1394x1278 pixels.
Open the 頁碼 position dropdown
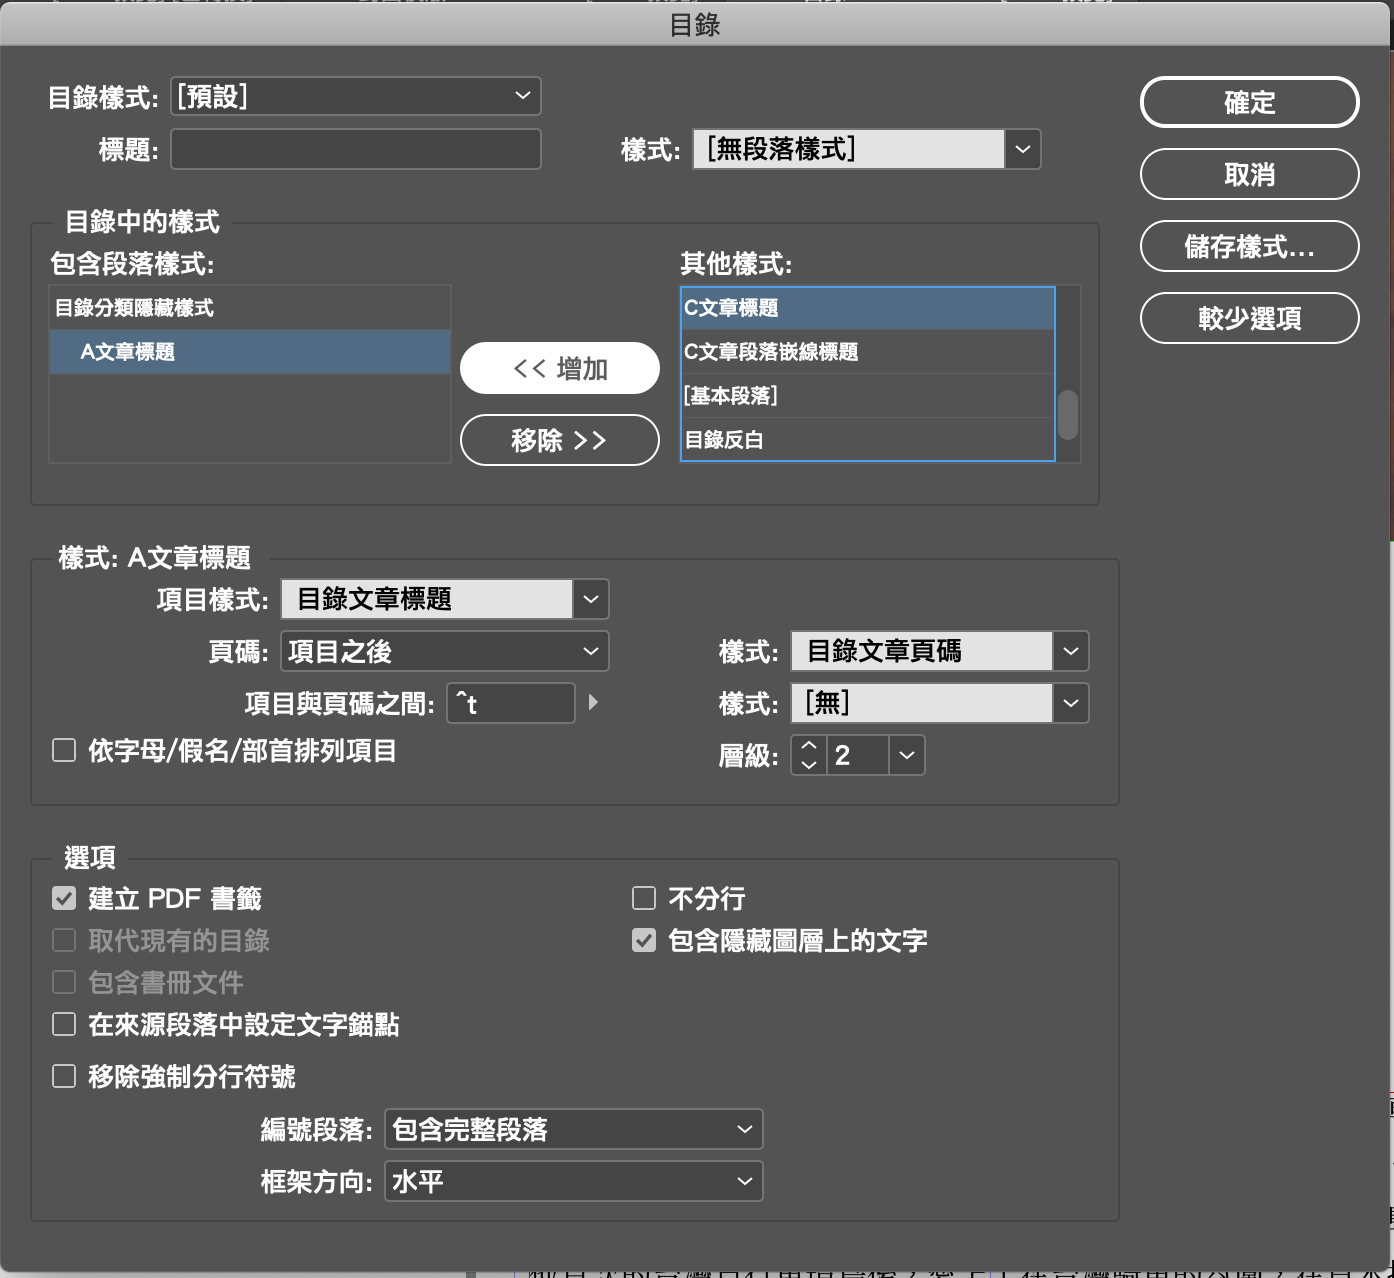pos(444,652)
